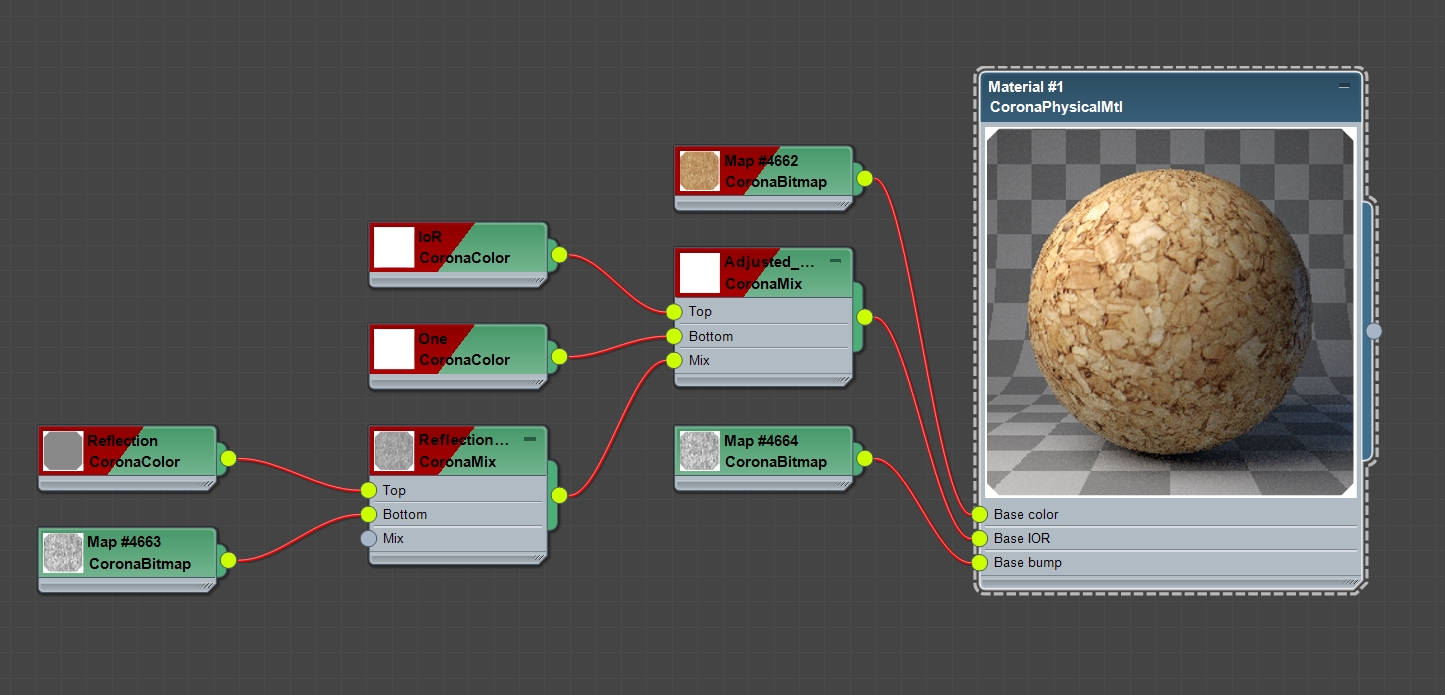
Task: Click the gray color swatch on Reflection CoronaColor
Action: coord(62,450)
